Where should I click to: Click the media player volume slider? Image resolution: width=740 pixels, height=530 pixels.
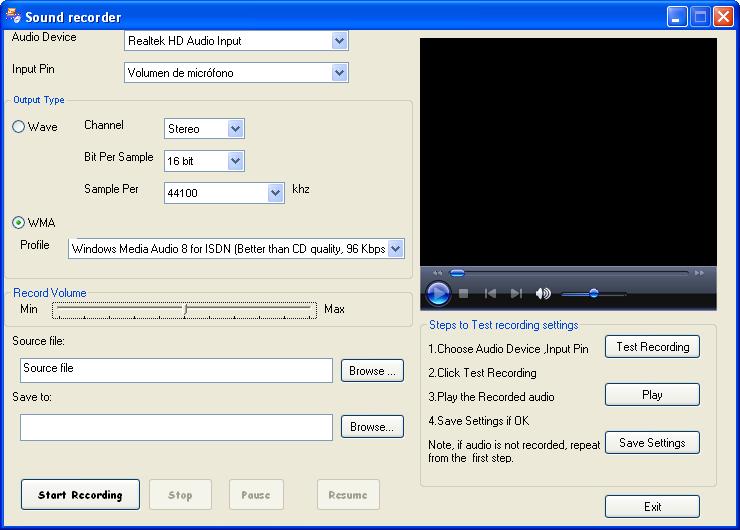594,294
